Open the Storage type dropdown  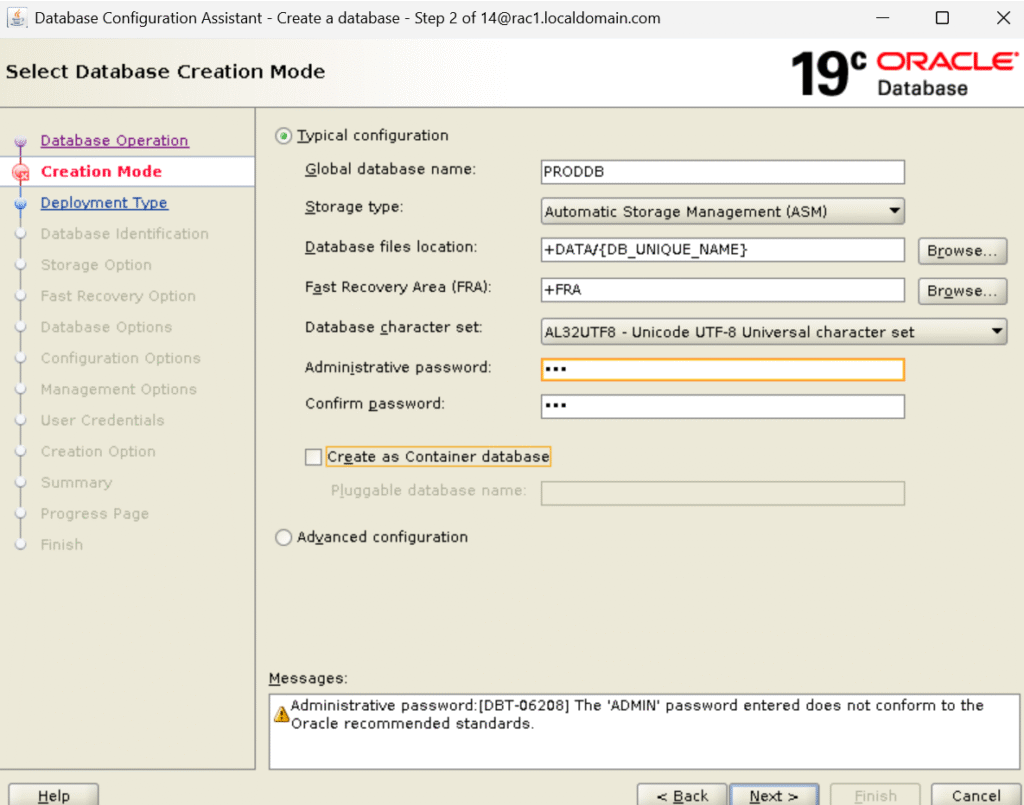click(722, 212)
